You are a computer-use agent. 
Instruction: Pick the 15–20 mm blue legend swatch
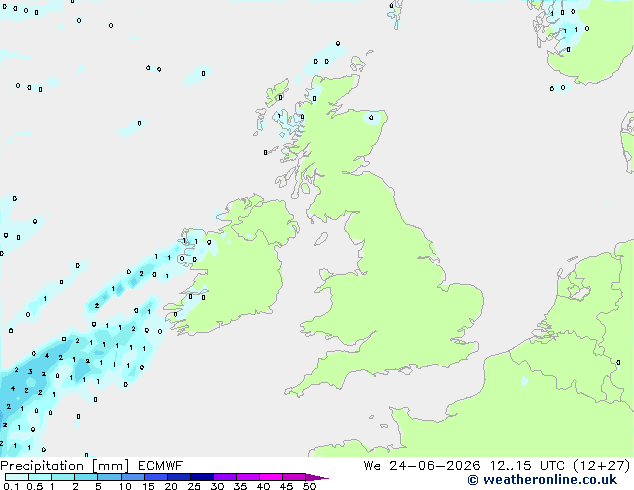point(155,477)
